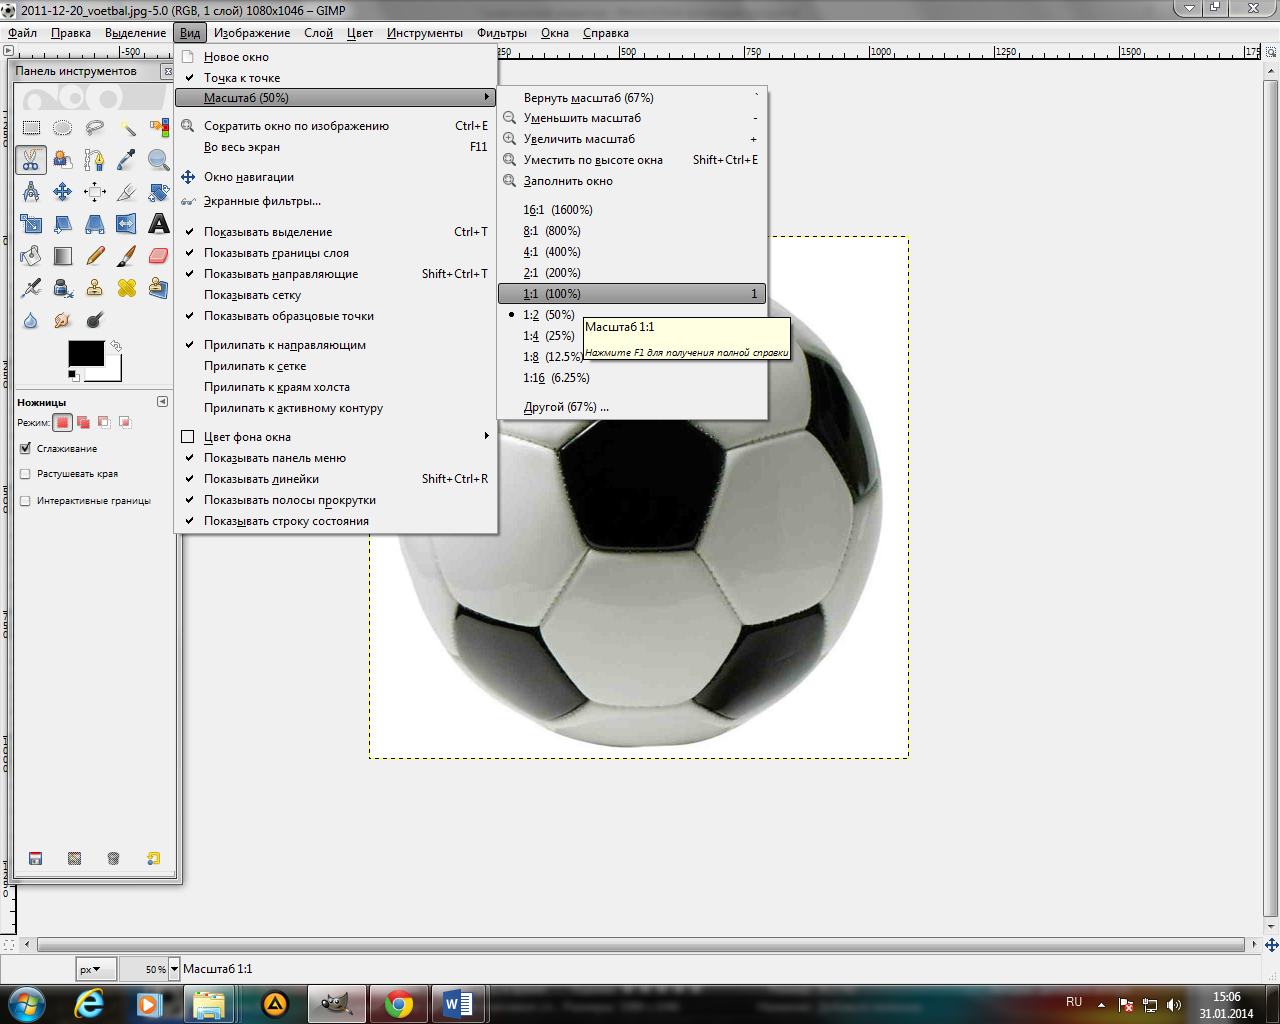Click the Move tool icon
1280x1024 pixels.
tap(63, 192)
